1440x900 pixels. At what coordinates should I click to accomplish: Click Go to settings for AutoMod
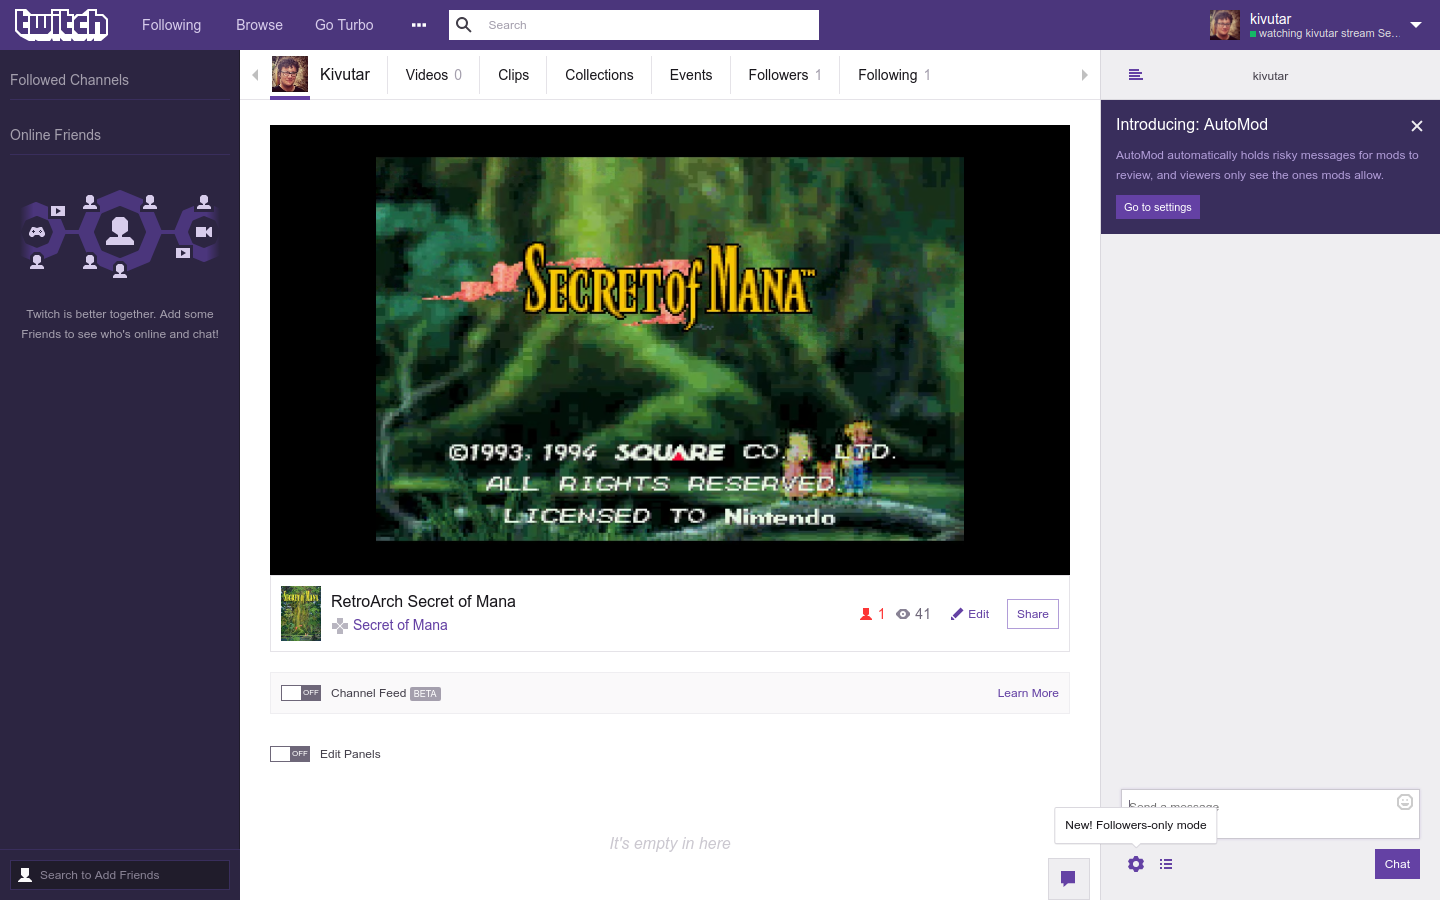[1158, 207]
